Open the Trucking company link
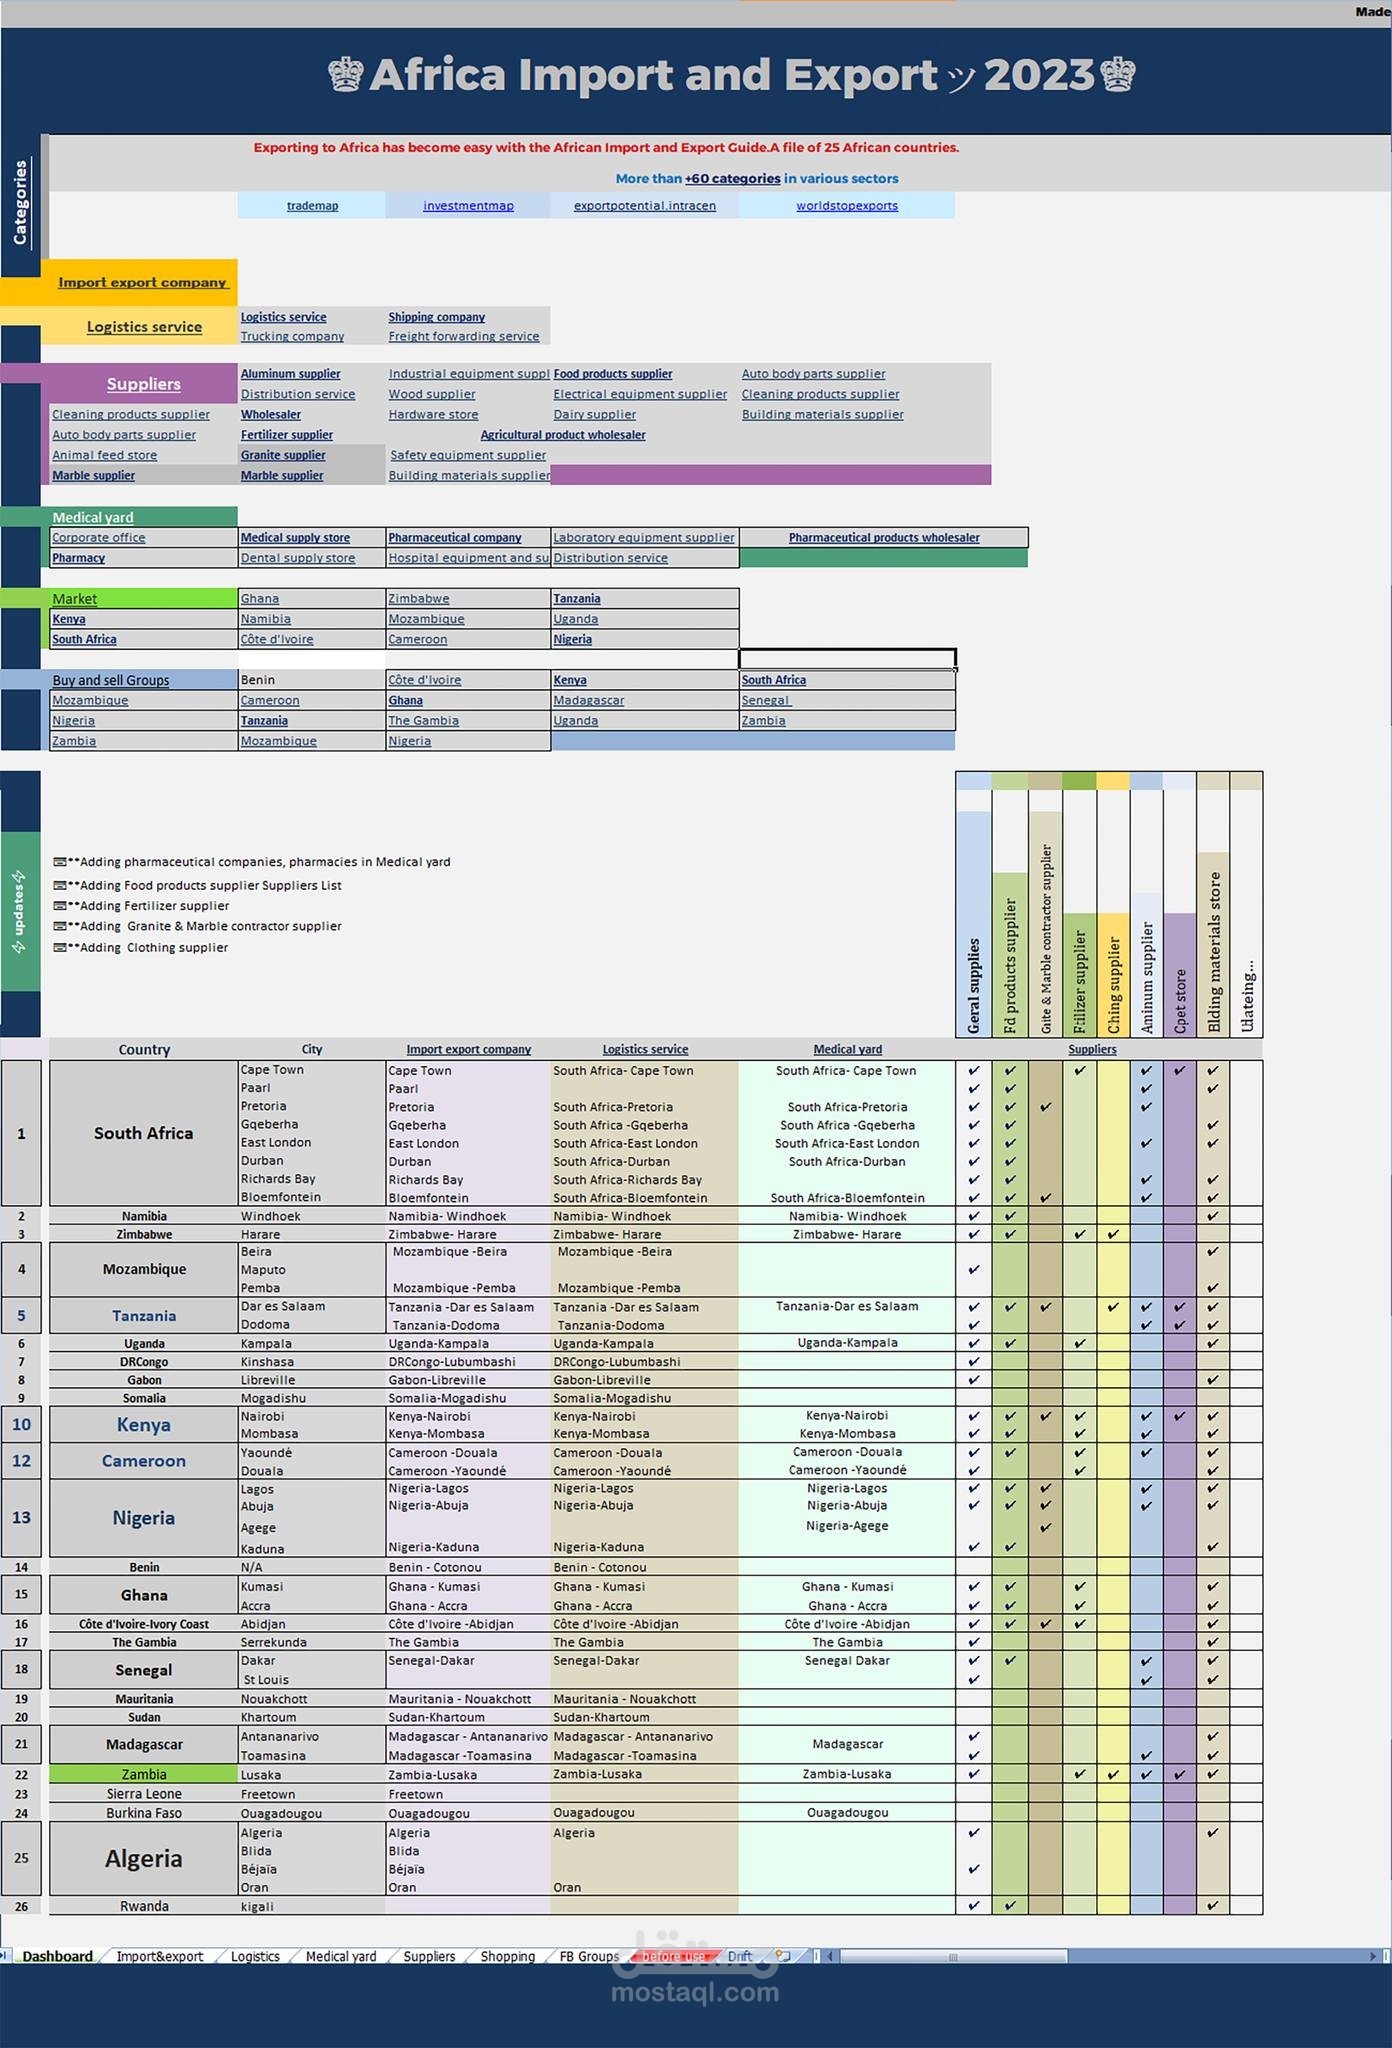Screen dimensions: 1392x2048 point(292,336)
